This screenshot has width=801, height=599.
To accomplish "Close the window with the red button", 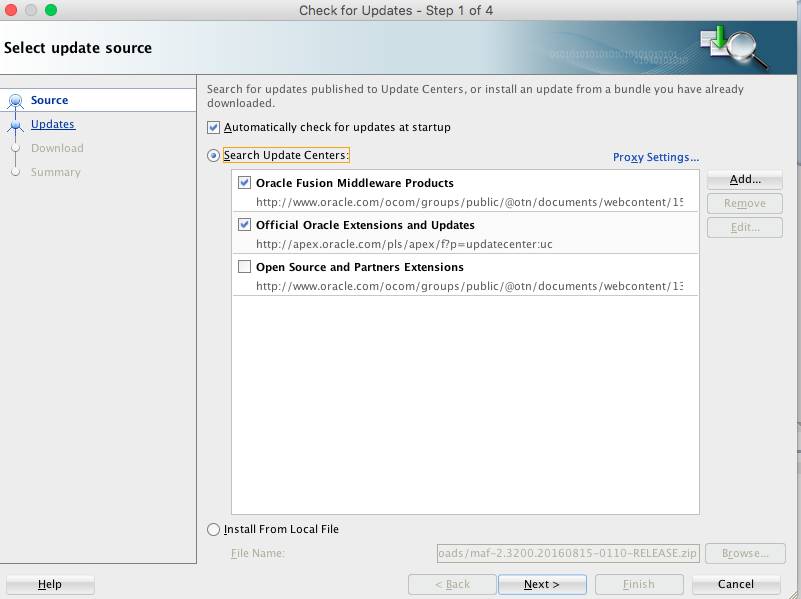I will pyautogui.click(x=11, y=10).
